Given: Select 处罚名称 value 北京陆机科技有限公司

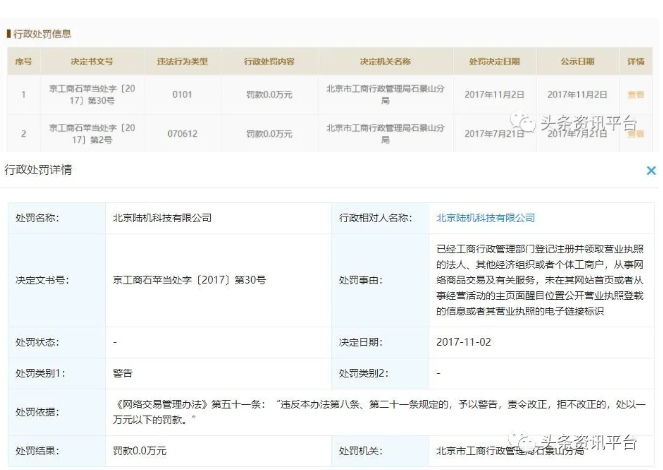Looking at the screenshot, I should tap(162, 218).
